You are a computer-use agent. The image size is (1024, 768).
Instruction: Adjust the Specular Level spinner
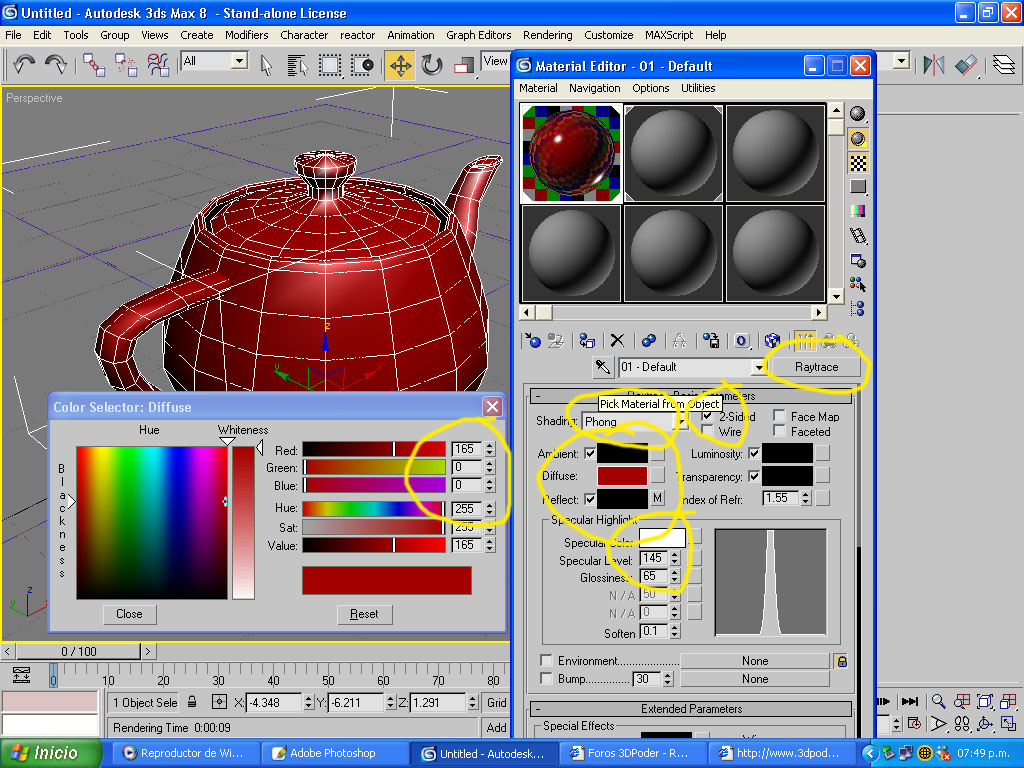pyautogui.click(x=675, y=558)
